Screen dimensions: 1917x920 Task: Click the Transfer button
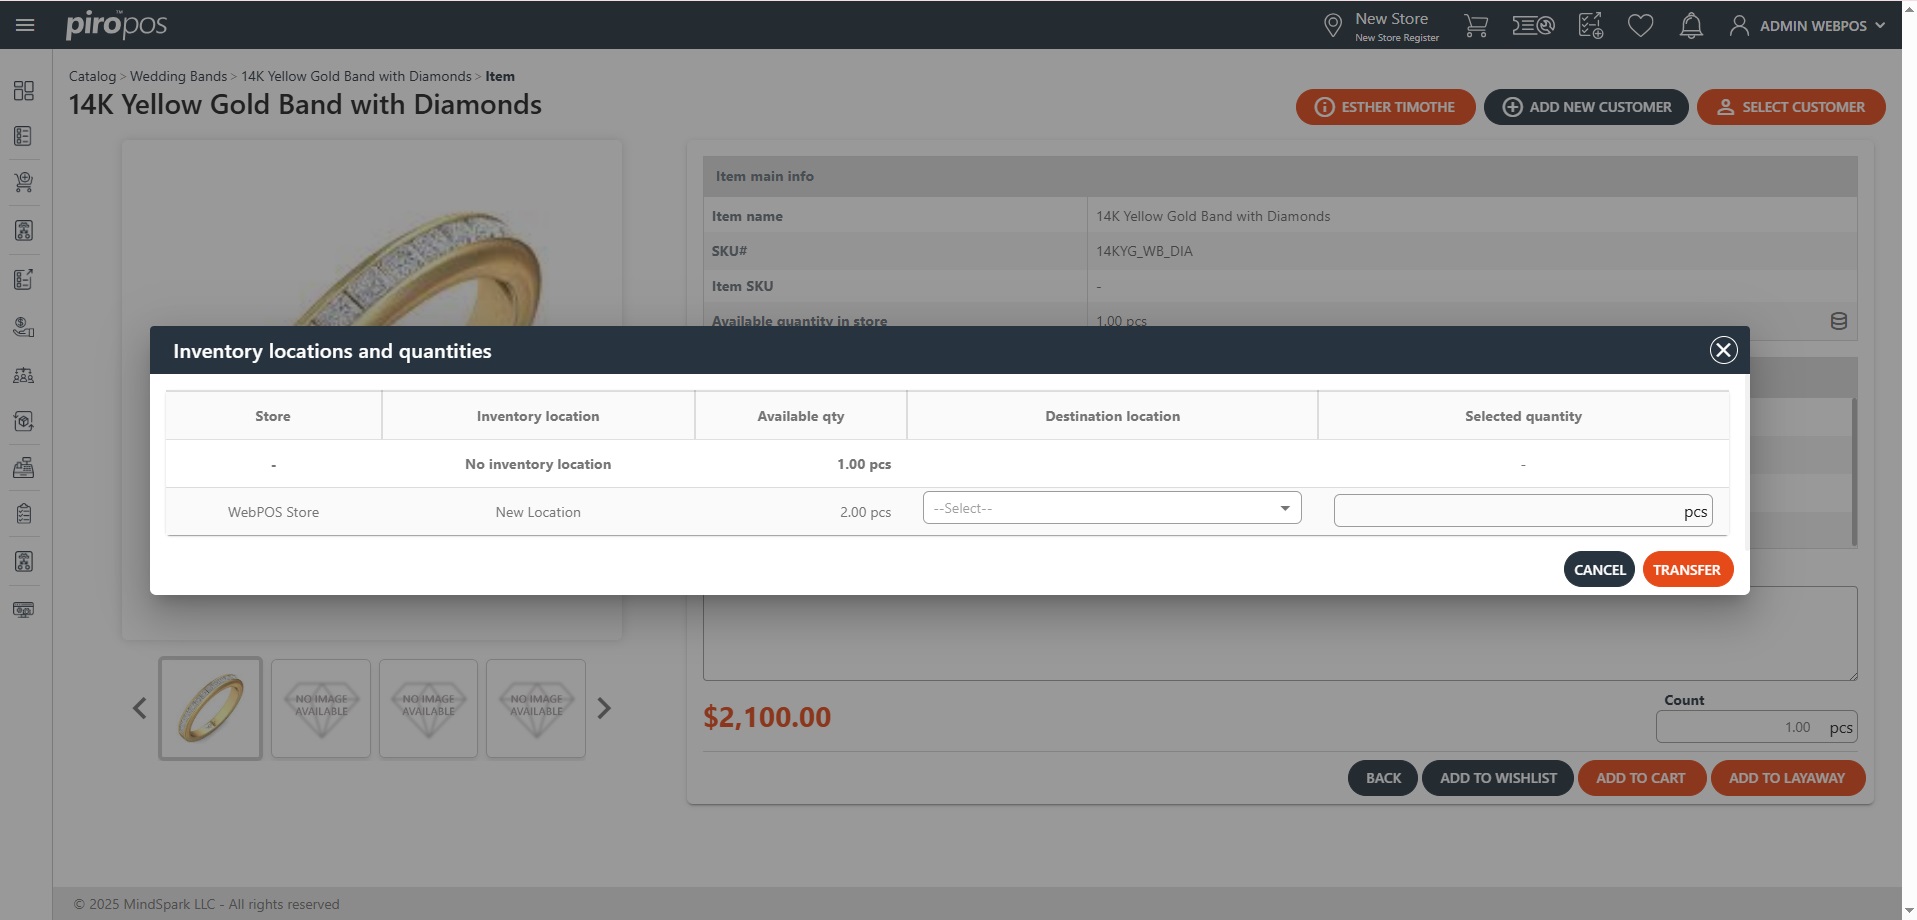click(x=1686, y=570)
